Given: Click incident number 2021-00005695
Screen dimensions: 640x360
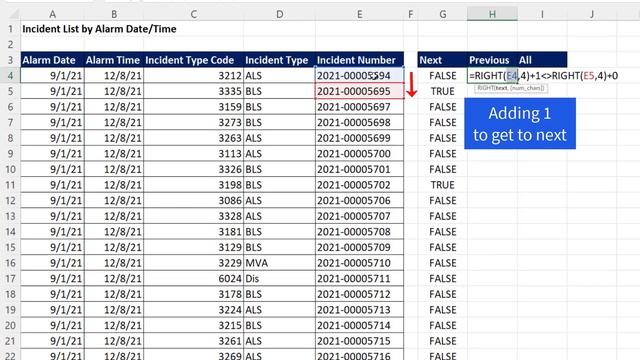Looking at the screenshot, I should [x=359, y=91].
